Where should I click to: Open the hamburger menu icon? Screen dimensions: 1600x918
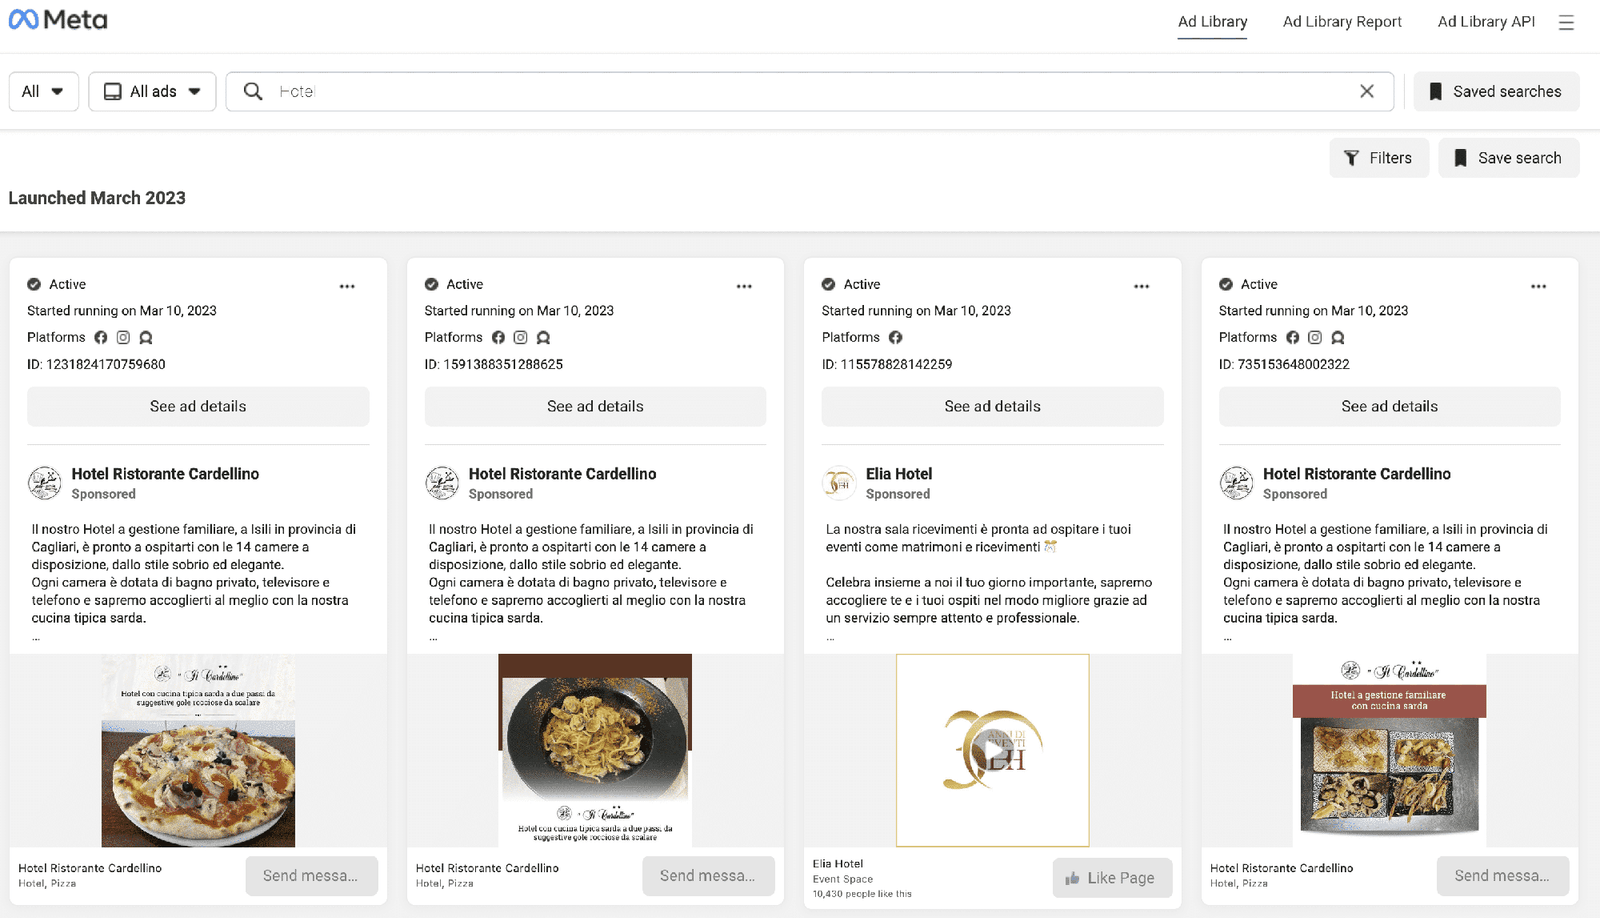1566,22
